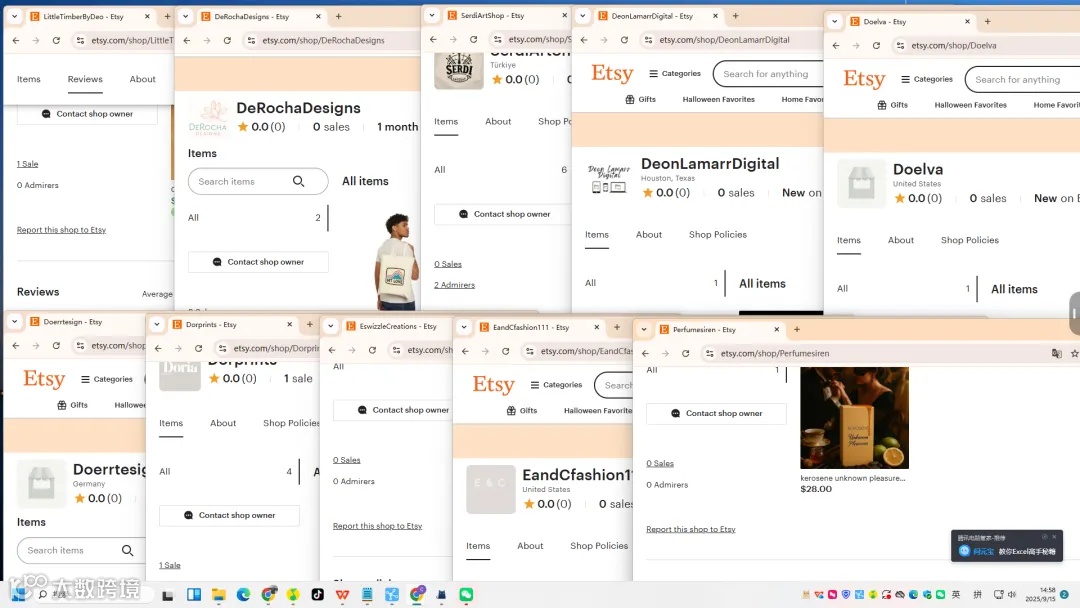The image size is (1080, 608).
Task: Click volume icon in system tray
Action: [1012, 594]
